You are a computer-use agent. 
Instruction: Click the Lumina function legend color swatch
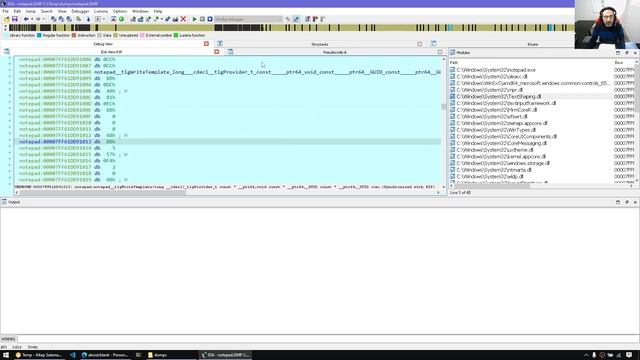pyautogui.click(x=176, y=36)
